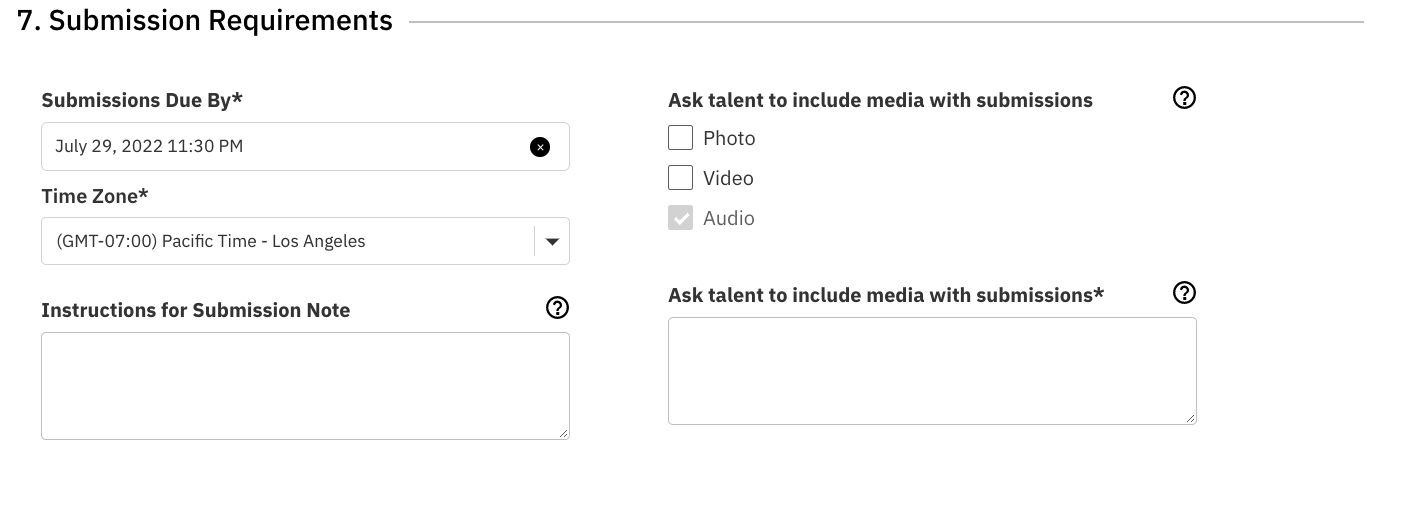This screenshot has width=1425, height=516.
Task: Click help icon above the lower-right text area
Action: [x=1184, y=293]
